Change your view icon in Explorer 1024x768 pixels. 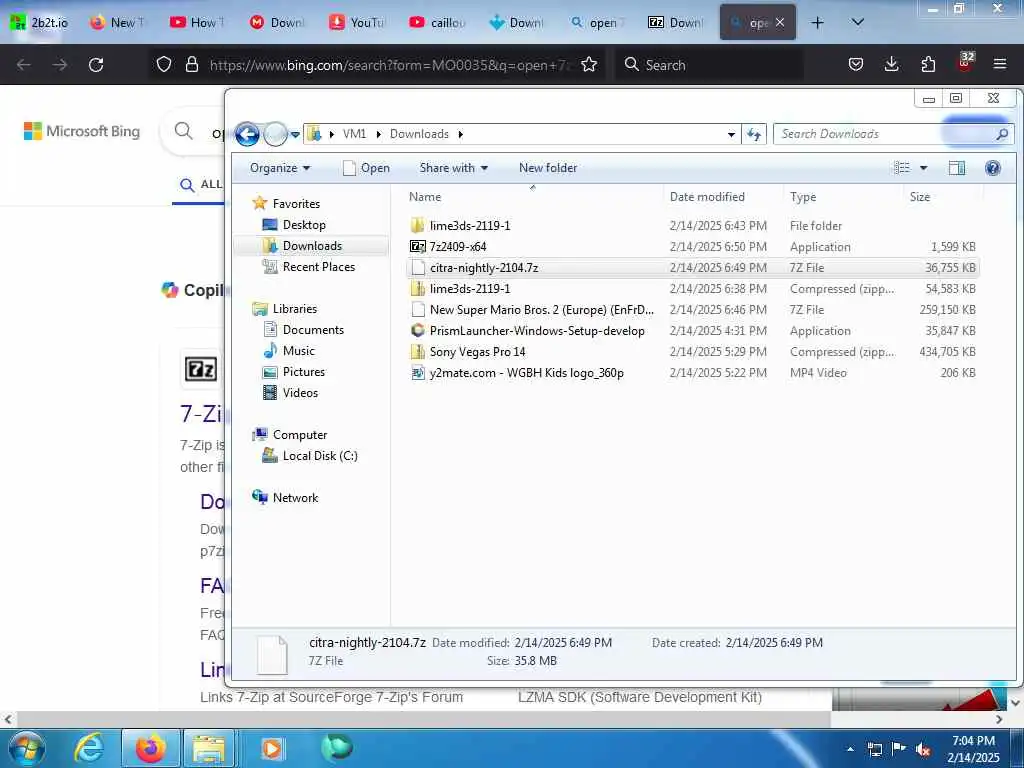(x=902, y=168)
